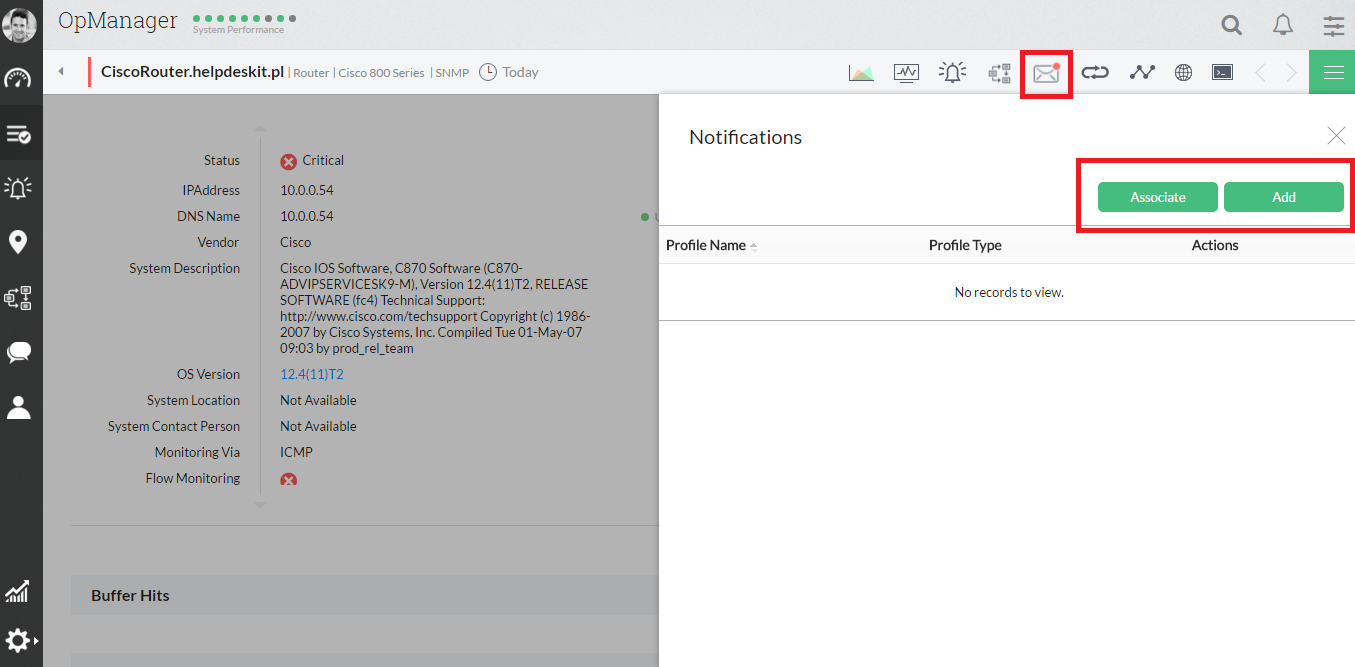This screenshot has height=667, width=1355.
Task: Open the Settings gear icon in sidebar
Action: point(19,640)
